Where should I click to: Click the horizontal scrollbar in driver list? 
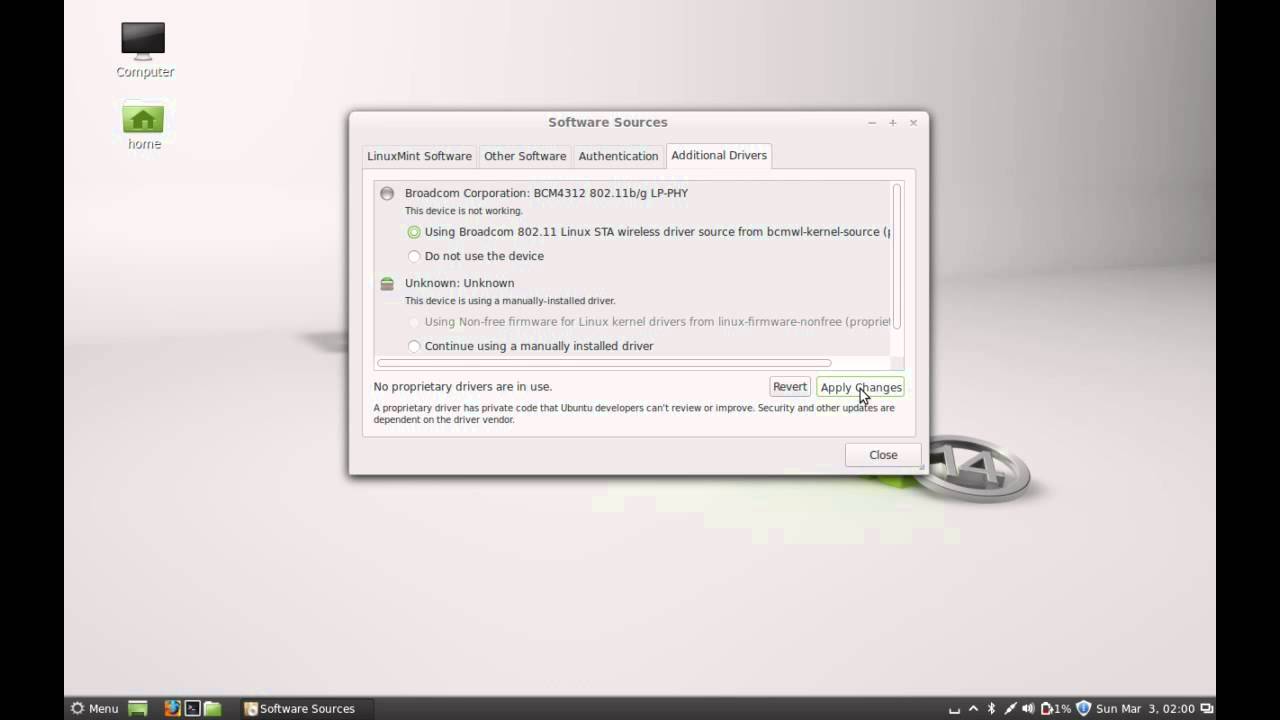click(x=604, y=363)
